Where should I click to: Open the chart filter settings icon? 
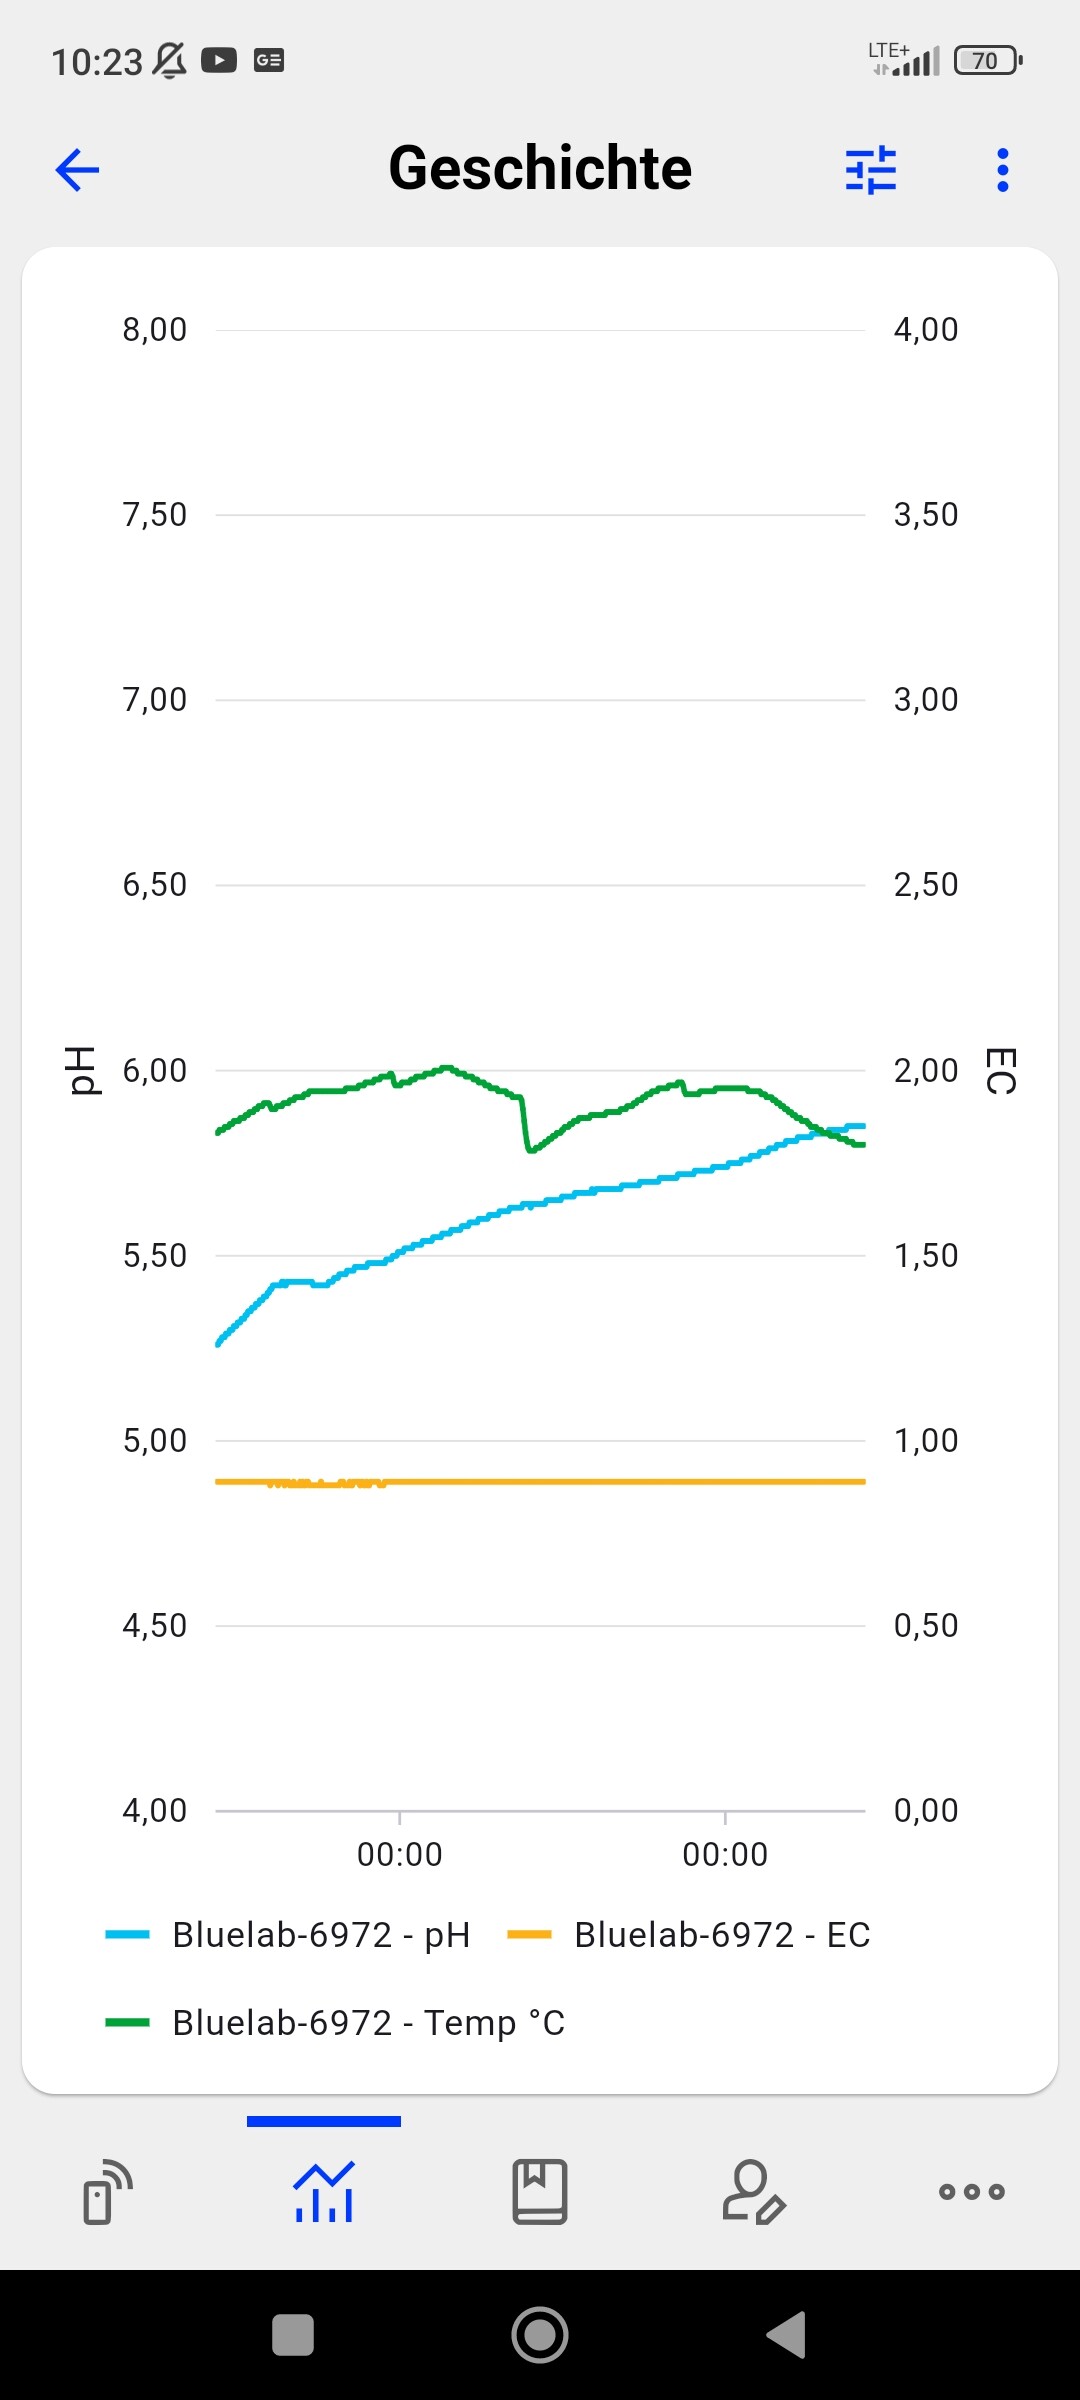point(871,170)
